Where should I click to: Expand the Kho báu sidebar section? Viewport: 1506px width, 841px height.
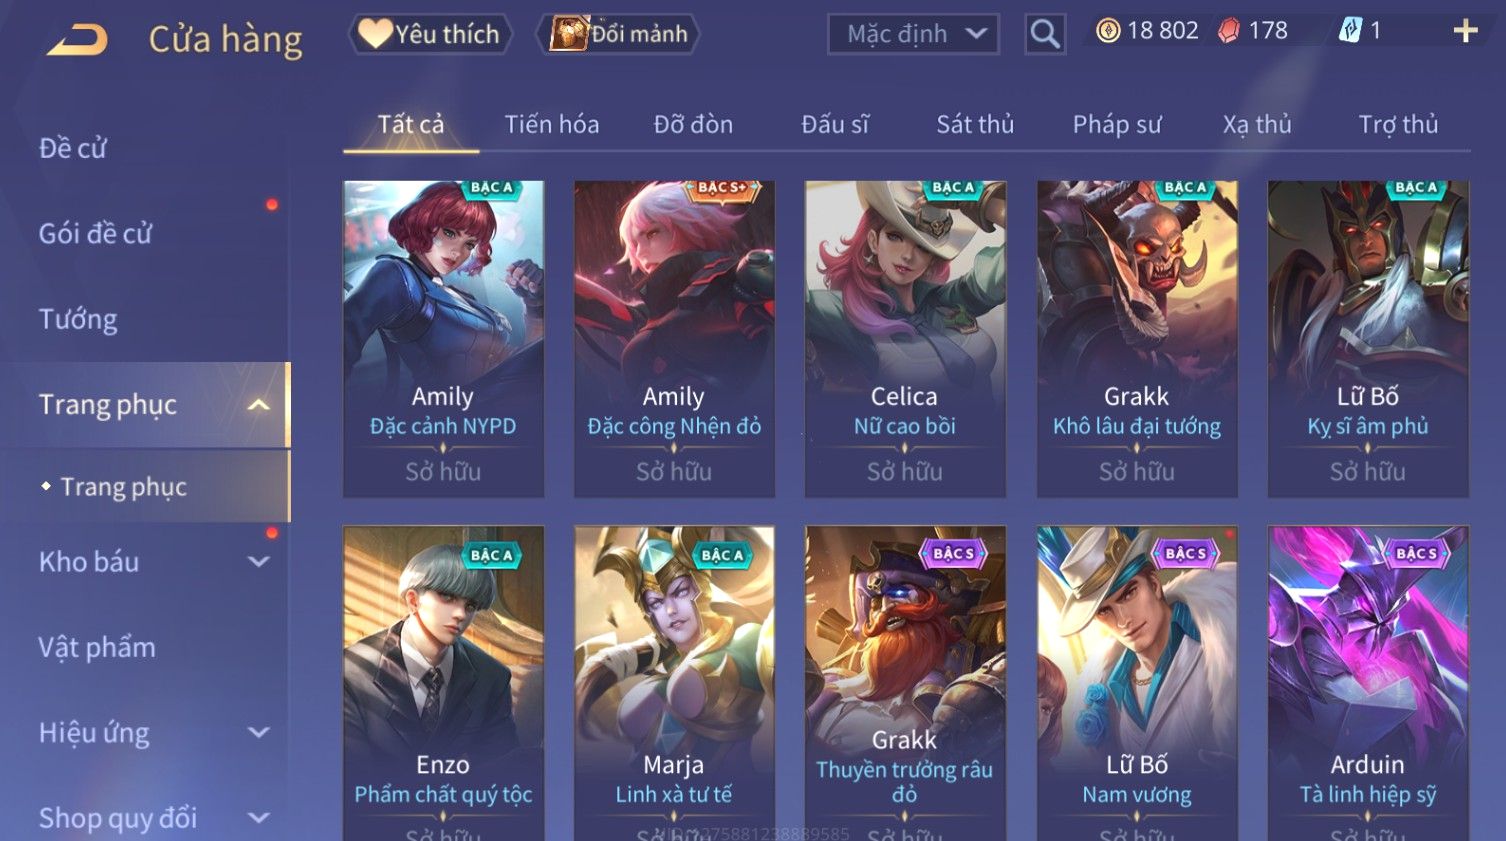point(258,562)
